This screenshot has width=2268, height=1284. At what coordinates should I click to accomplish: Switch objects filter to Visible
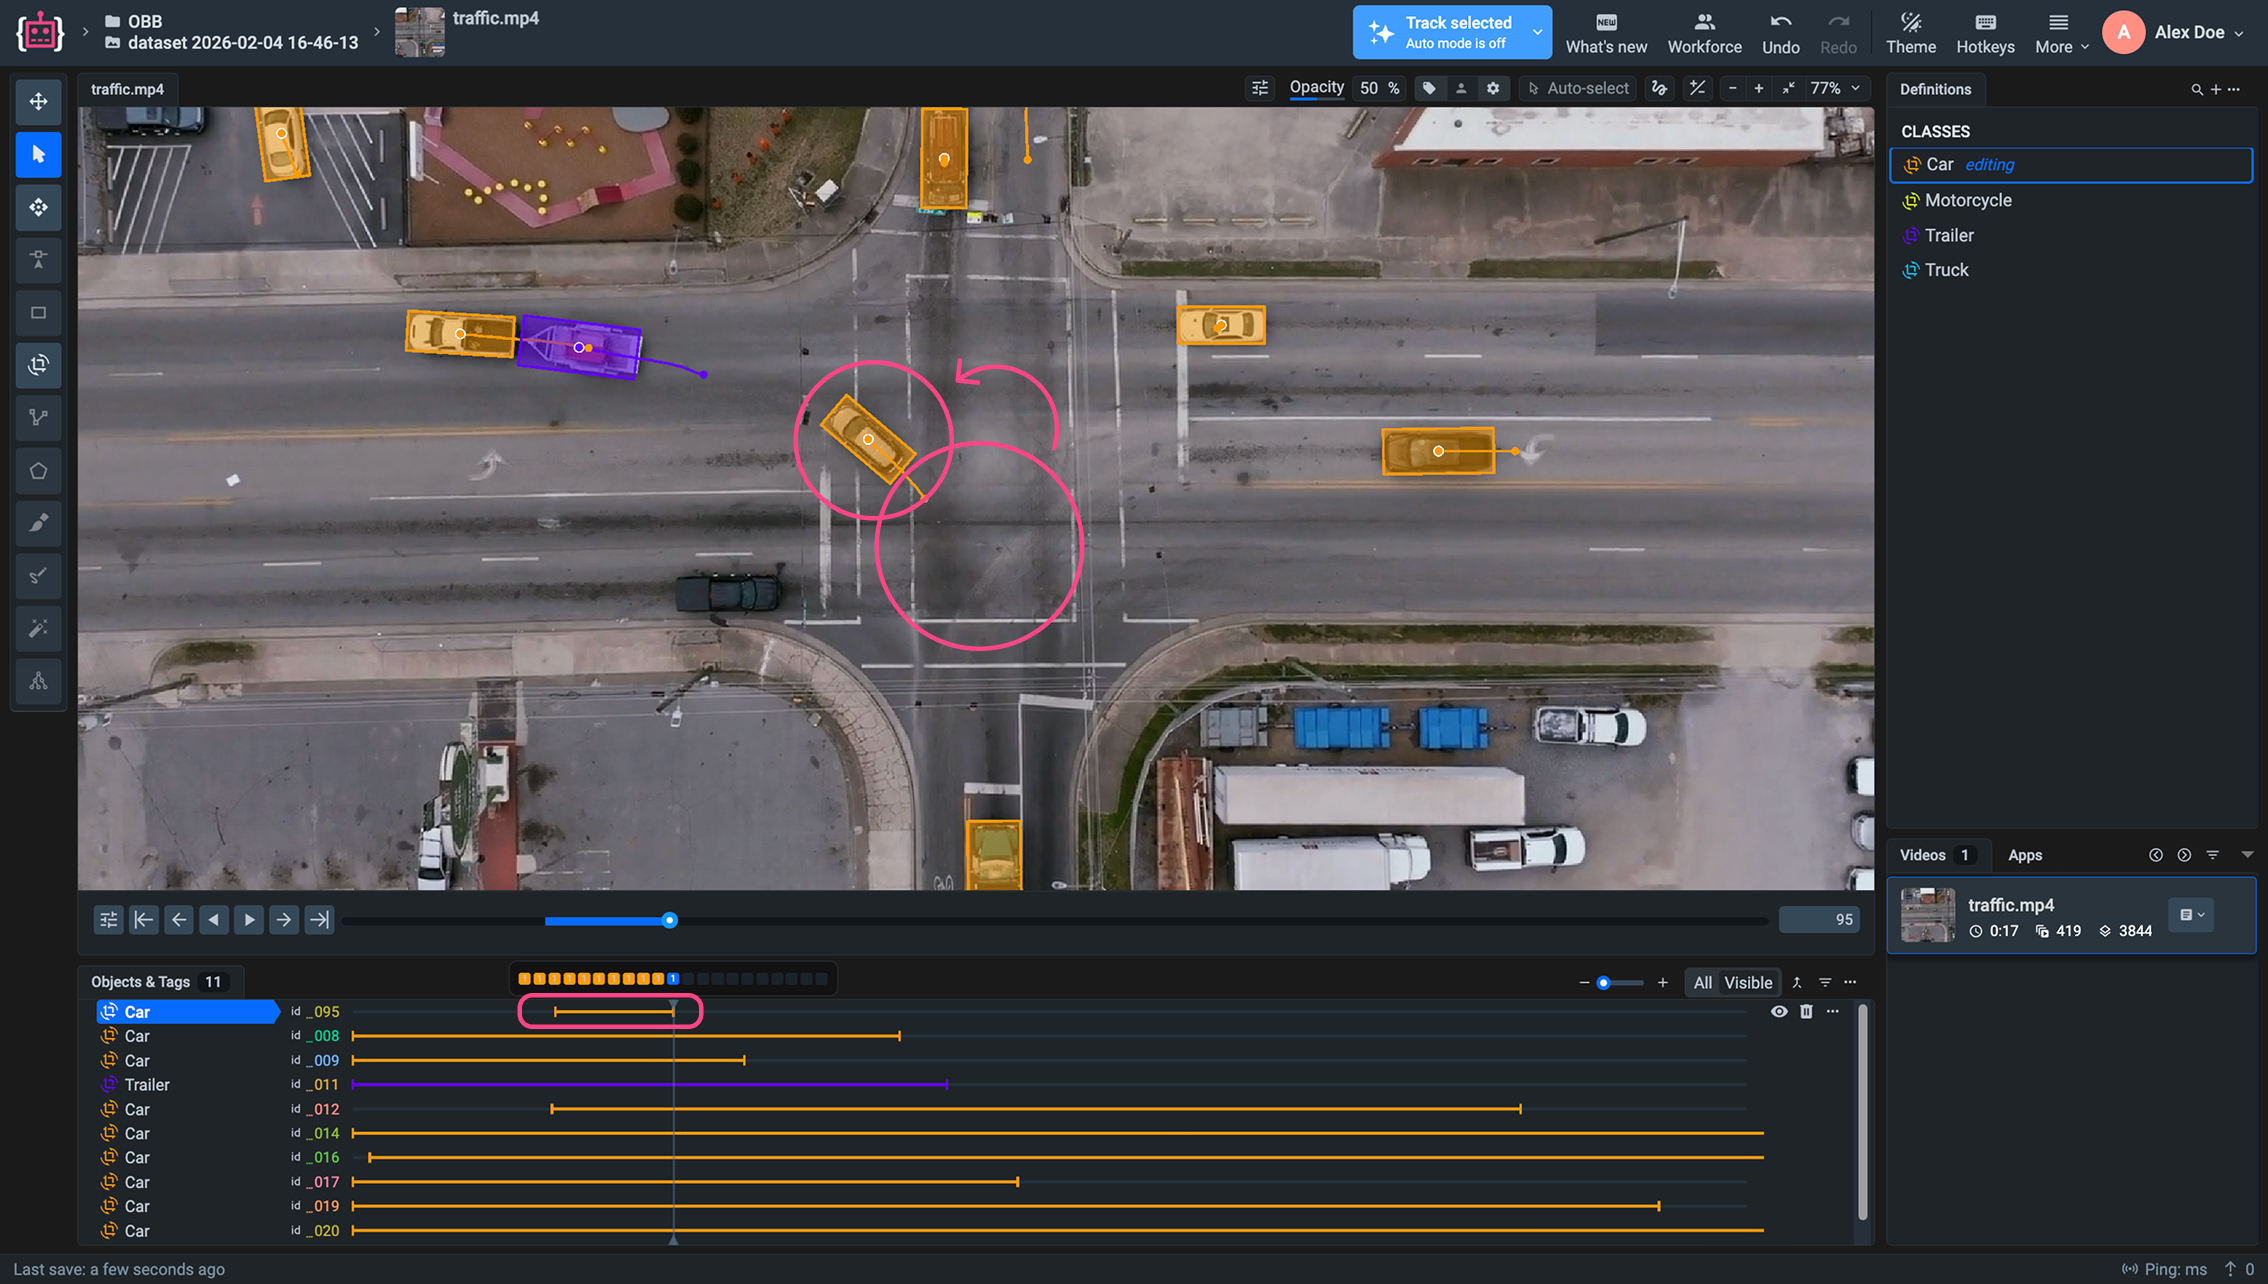(1747, 982)
